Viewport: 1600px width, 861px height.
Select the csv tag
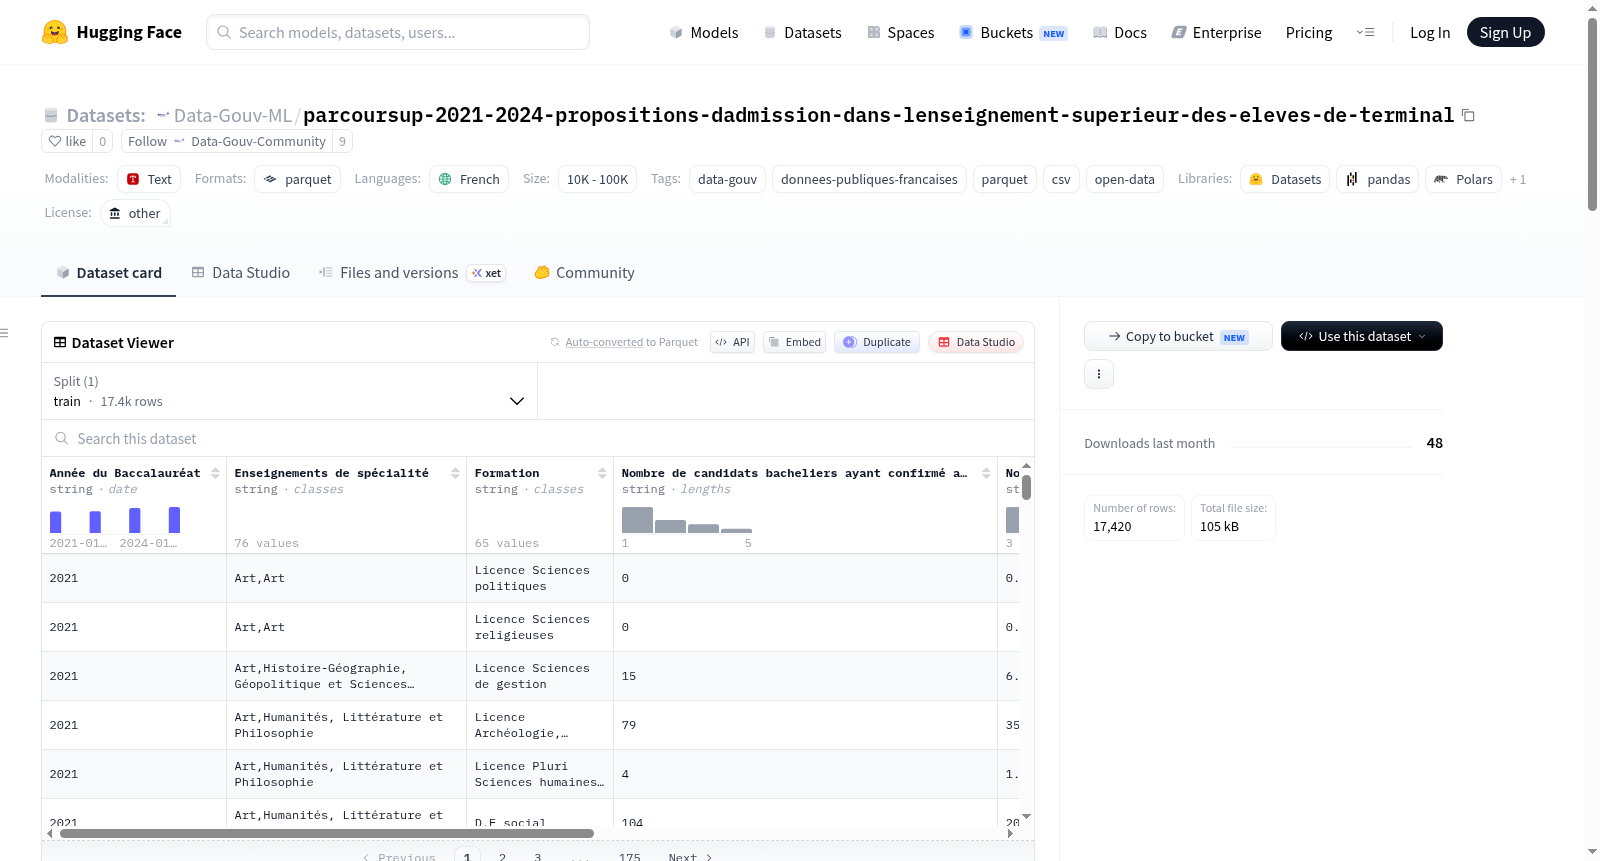pyautogui.click(x=1061, y=179)
